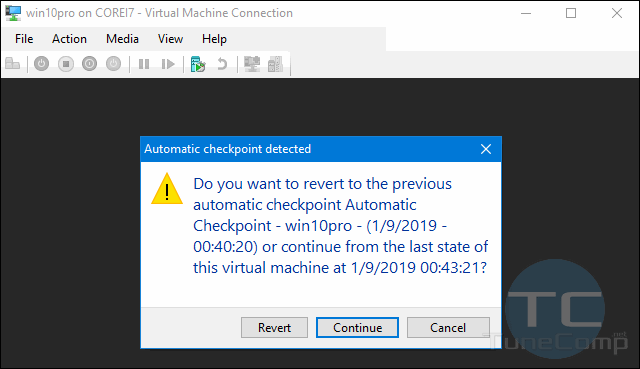Click the Start power icon in toolbar
The image size is (640, 369).
click(x=42, y=64)
